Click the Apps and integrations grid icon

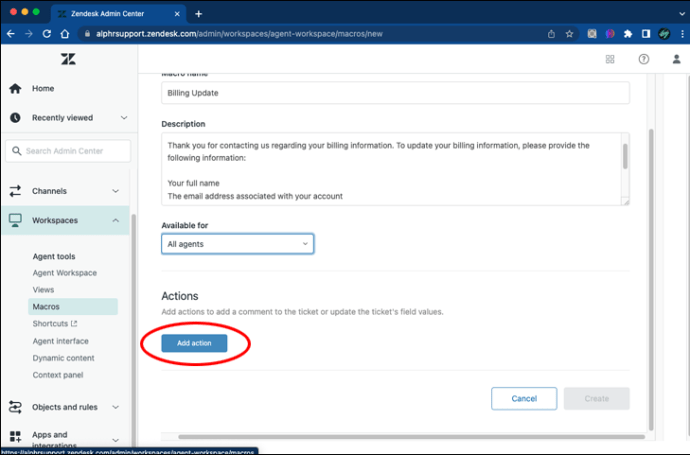(15, 436)
